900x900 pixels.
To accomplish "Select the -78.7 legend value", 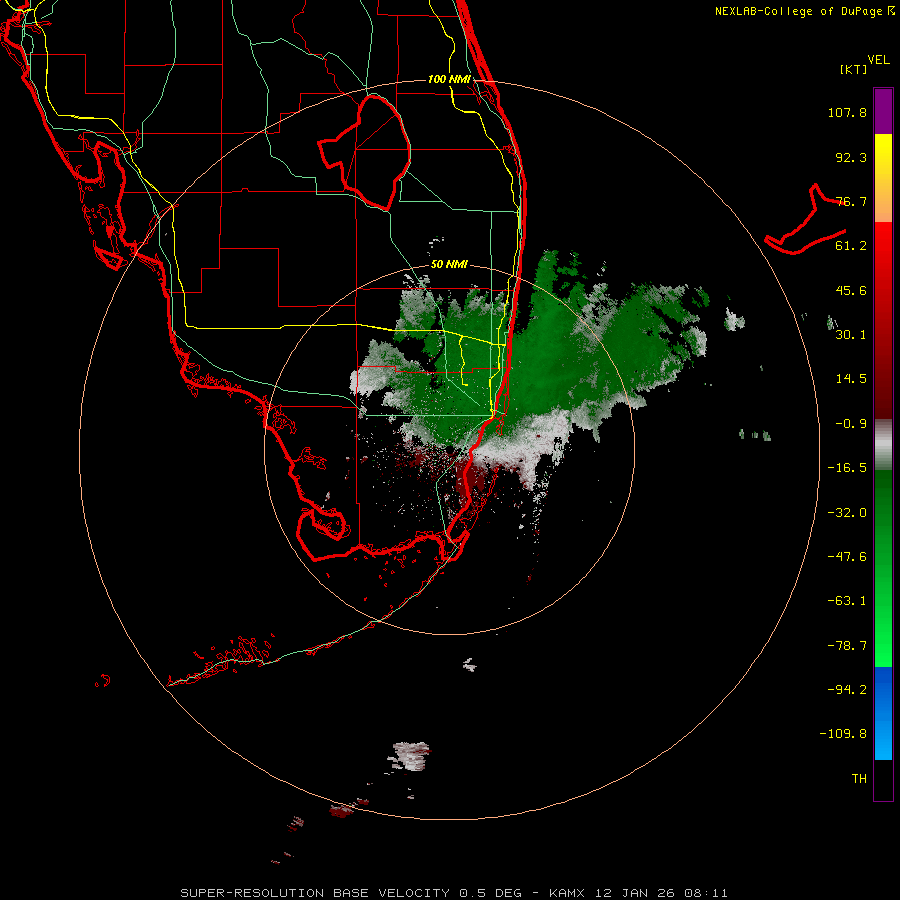I will tap(847, 646).
